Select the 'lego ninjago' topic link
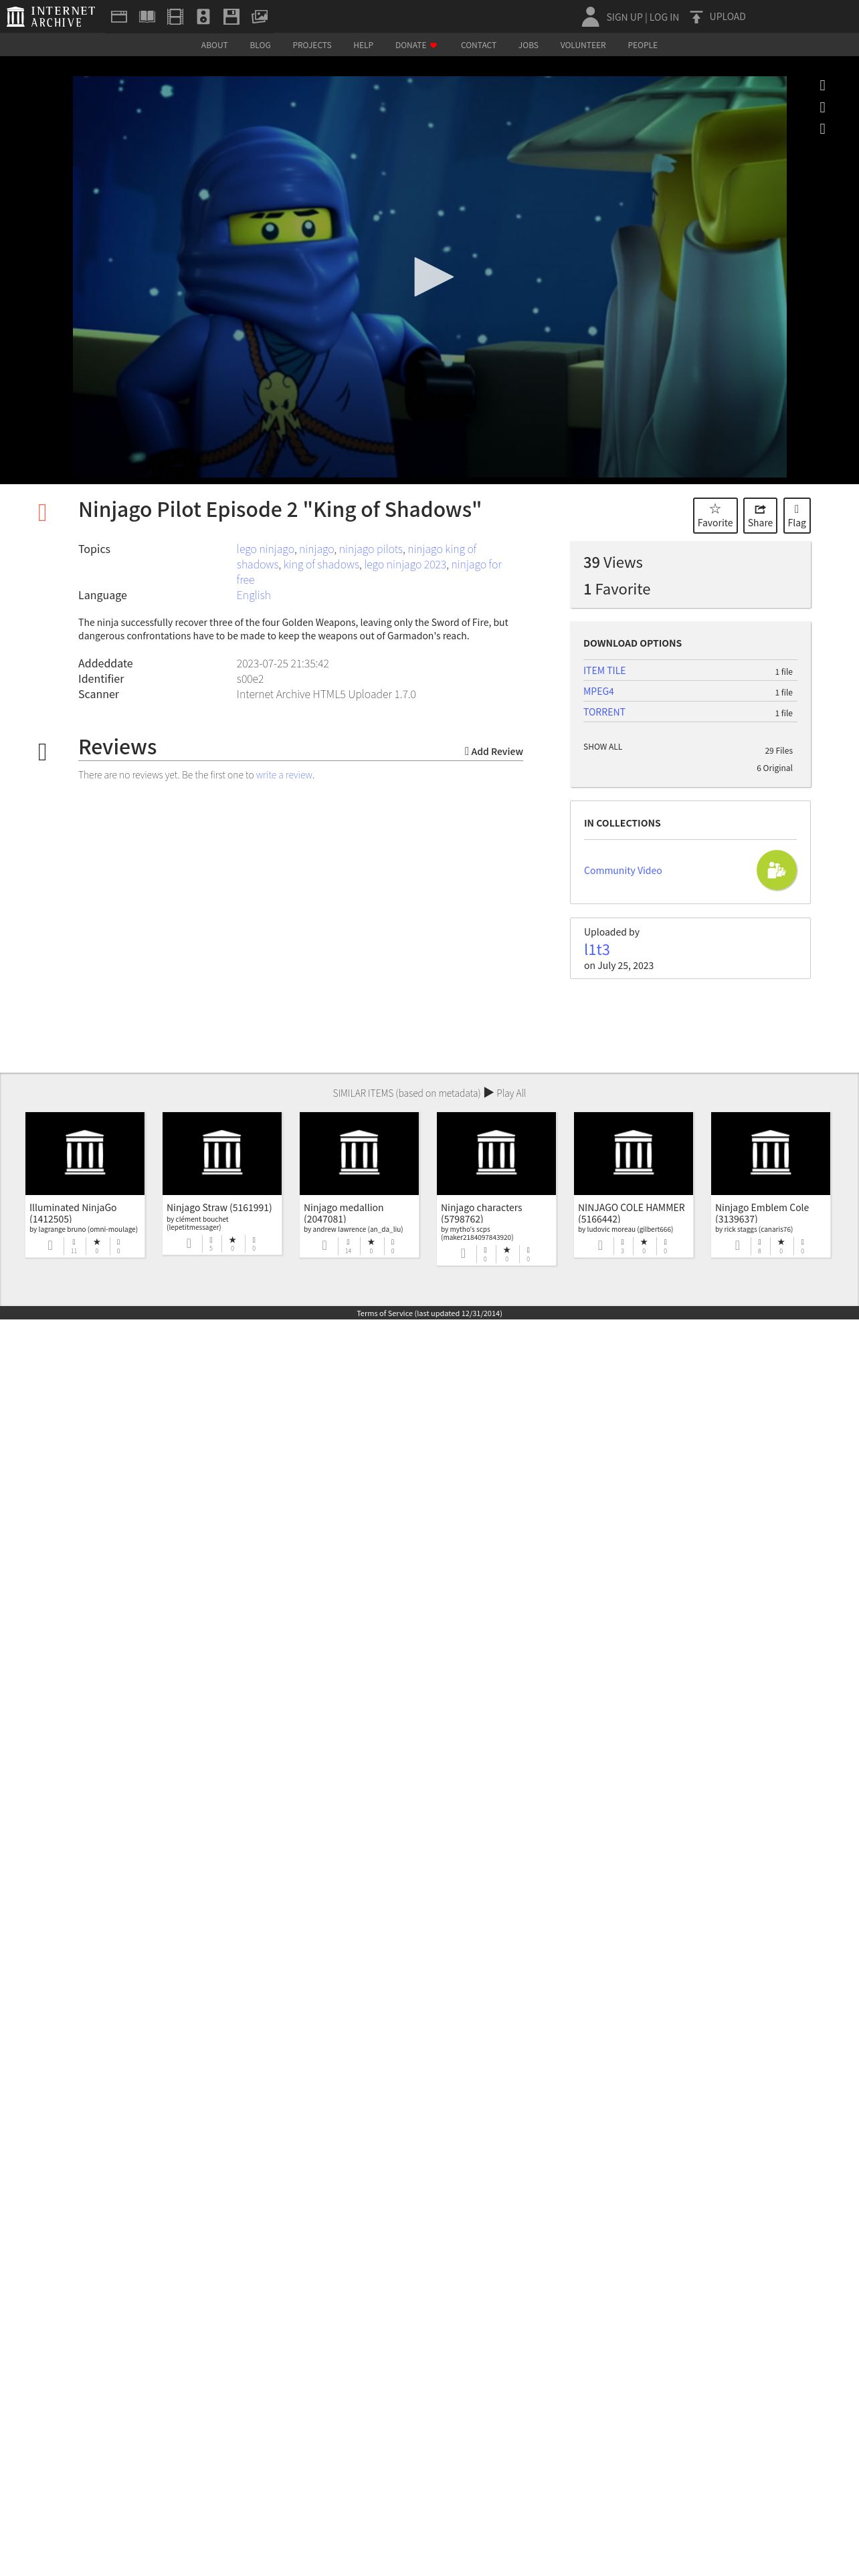Screen dimensions: 859x2576 pyautogui.click(x=265, y=549)
